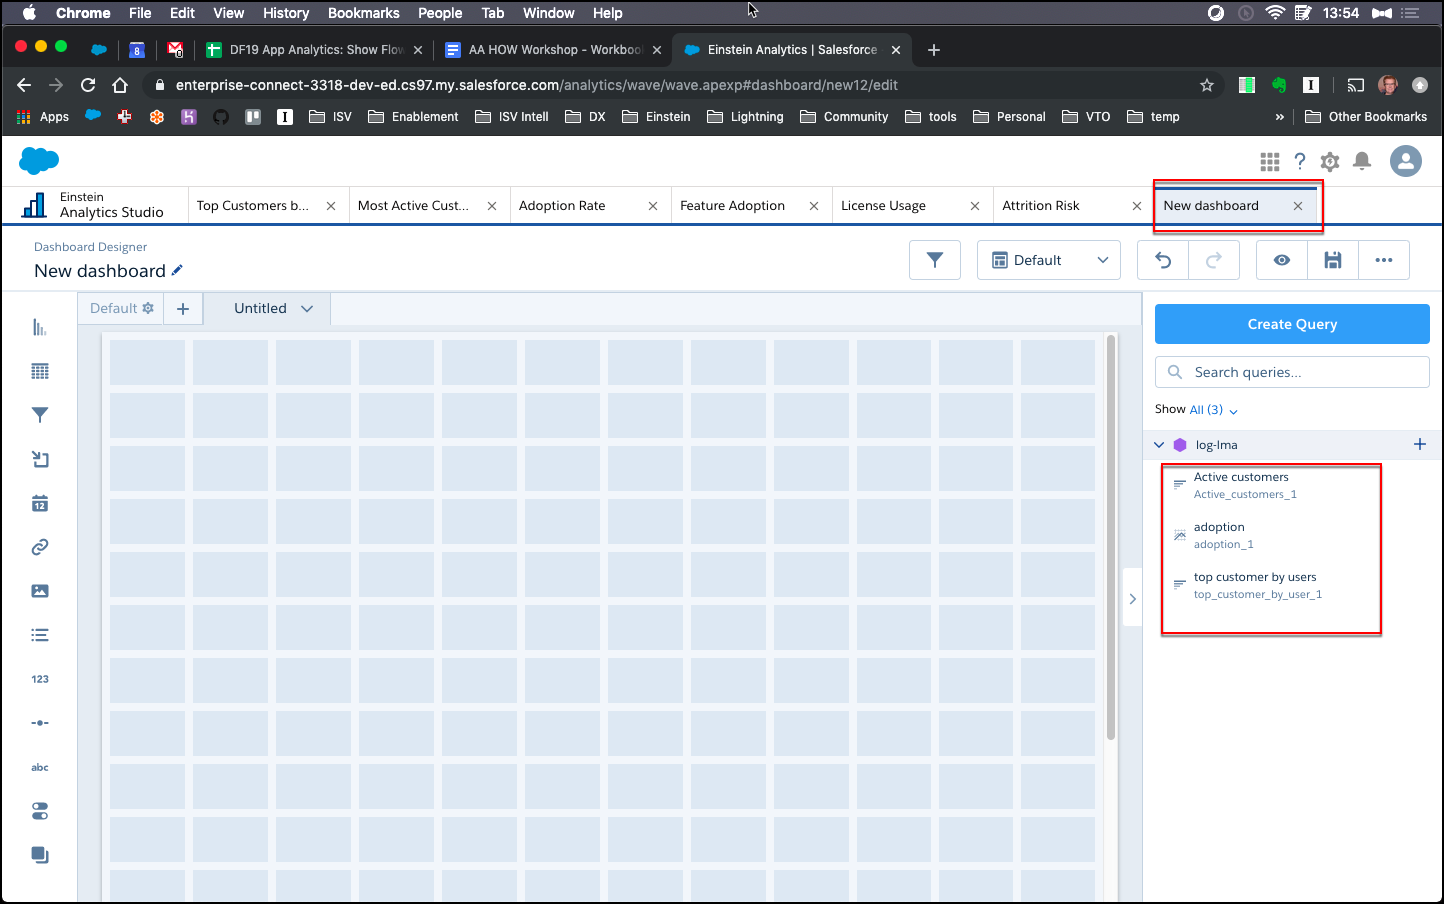Add a filter widget from sidebar

(40, 415)
